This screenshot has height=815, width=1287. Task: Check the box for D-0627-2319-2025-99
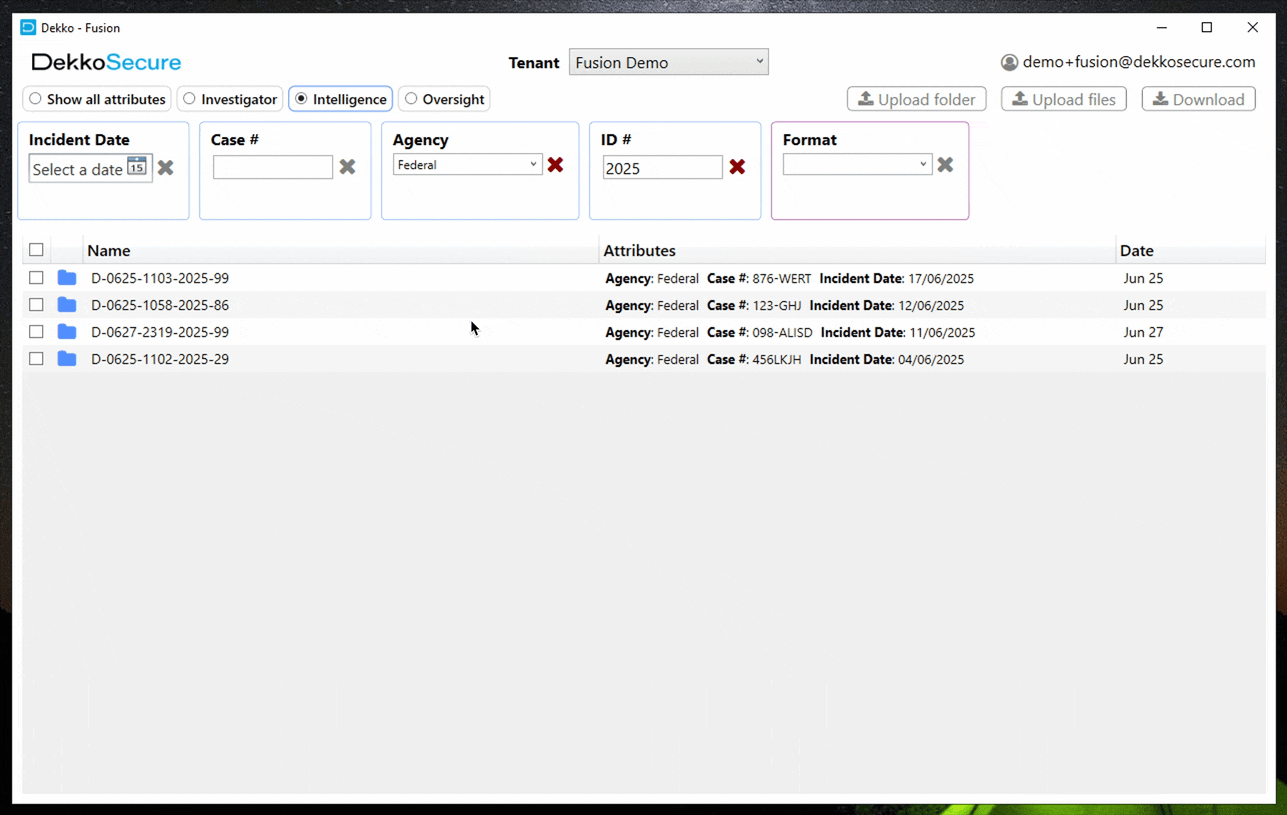[37, 332]
